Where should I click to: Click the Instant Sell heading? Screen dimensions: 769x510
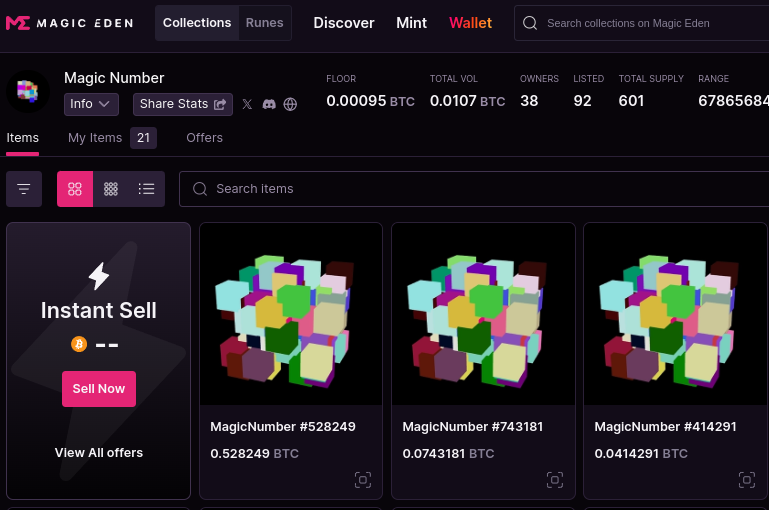tap(99, 310)
